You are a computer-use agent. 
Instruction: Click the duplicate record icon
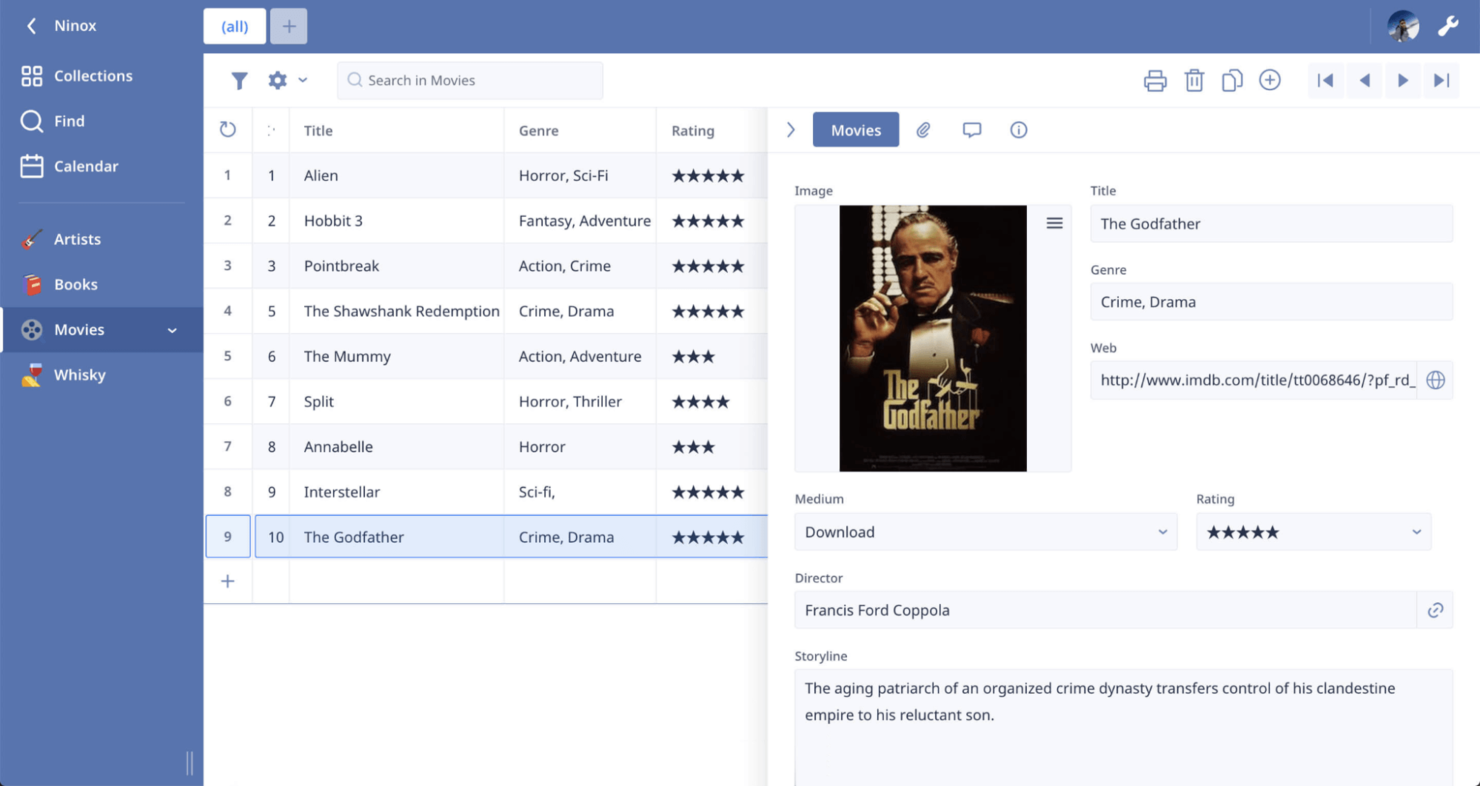1232,81
